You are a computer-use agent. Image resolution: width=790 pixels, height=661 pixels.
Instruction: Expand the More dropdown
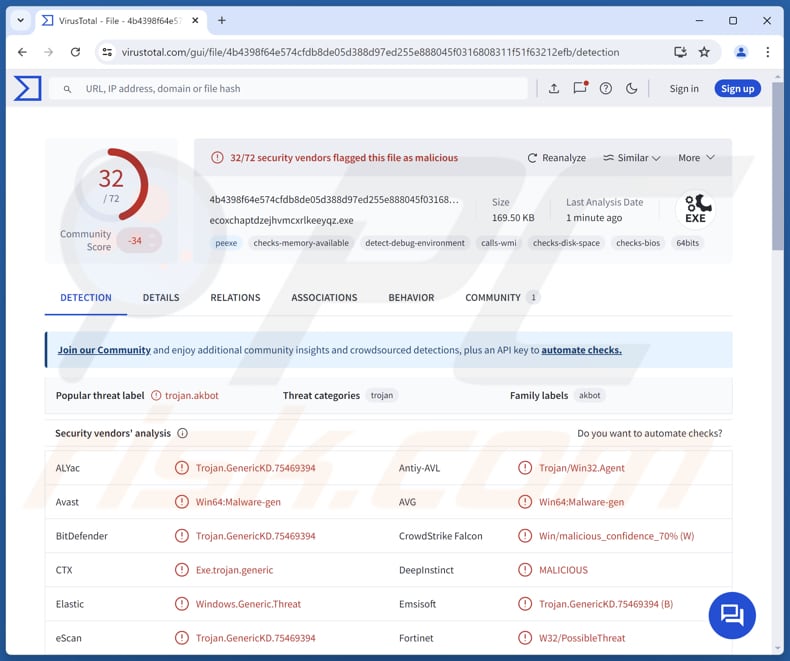point(696,158)
